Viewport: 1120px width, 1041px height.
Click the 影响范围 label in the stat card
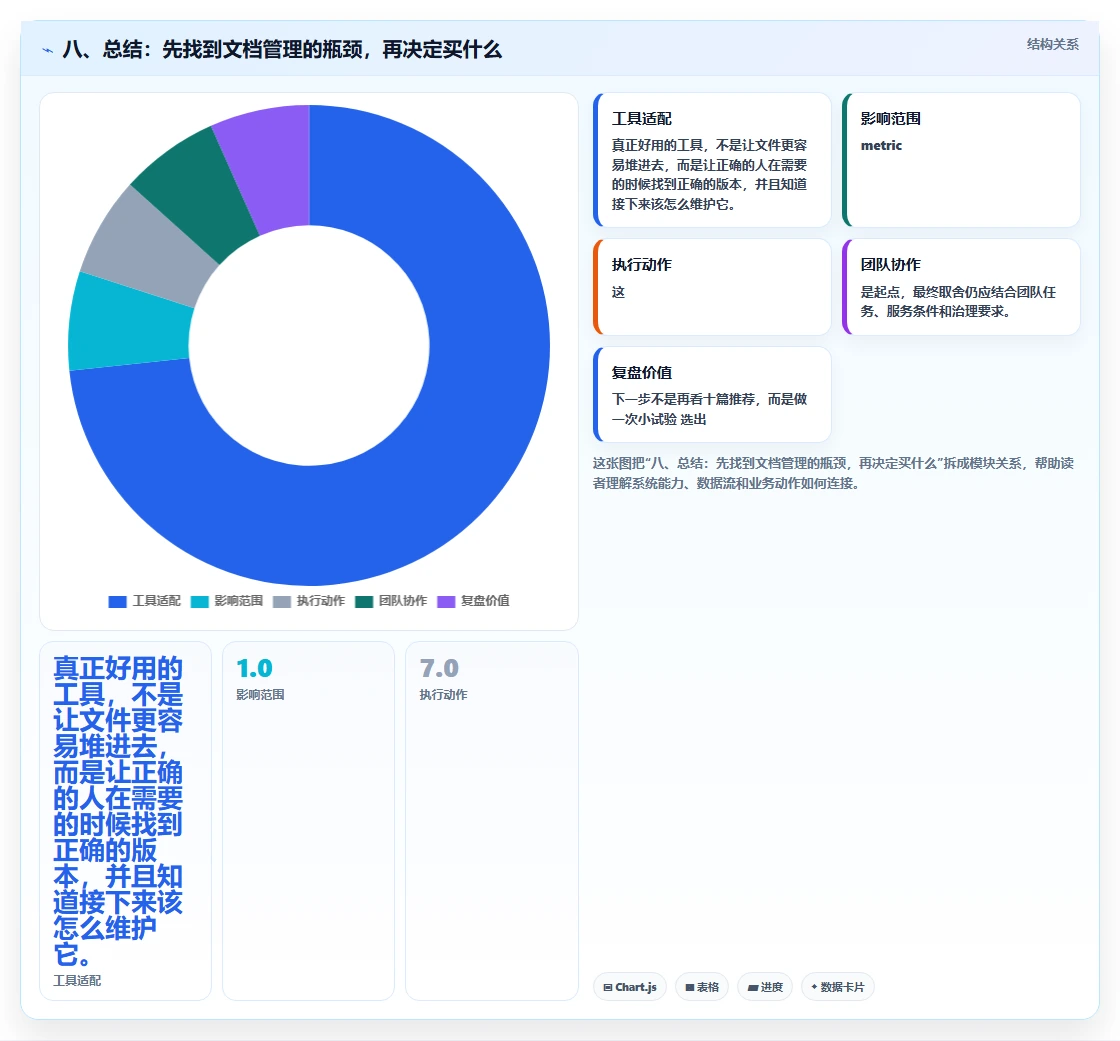[x=261, y=694]
